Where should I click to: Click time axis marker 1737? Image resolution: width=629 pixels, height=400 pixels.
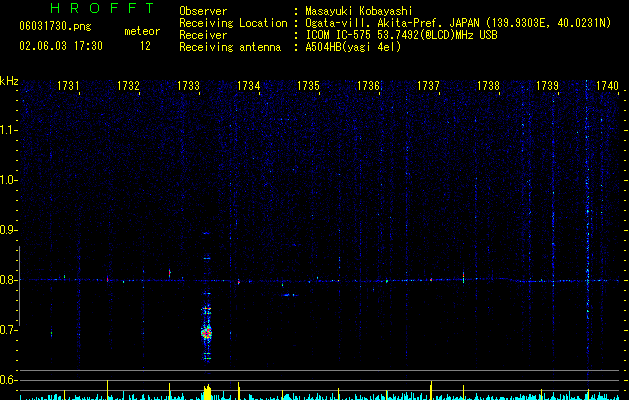click(x=428, y=86)
